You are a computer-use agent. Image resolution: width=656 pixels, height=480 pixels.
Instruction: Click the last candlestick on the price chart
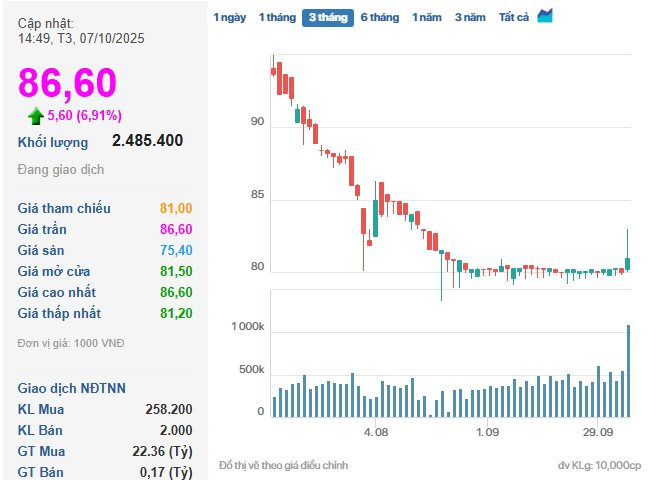[x=628, y=262]
